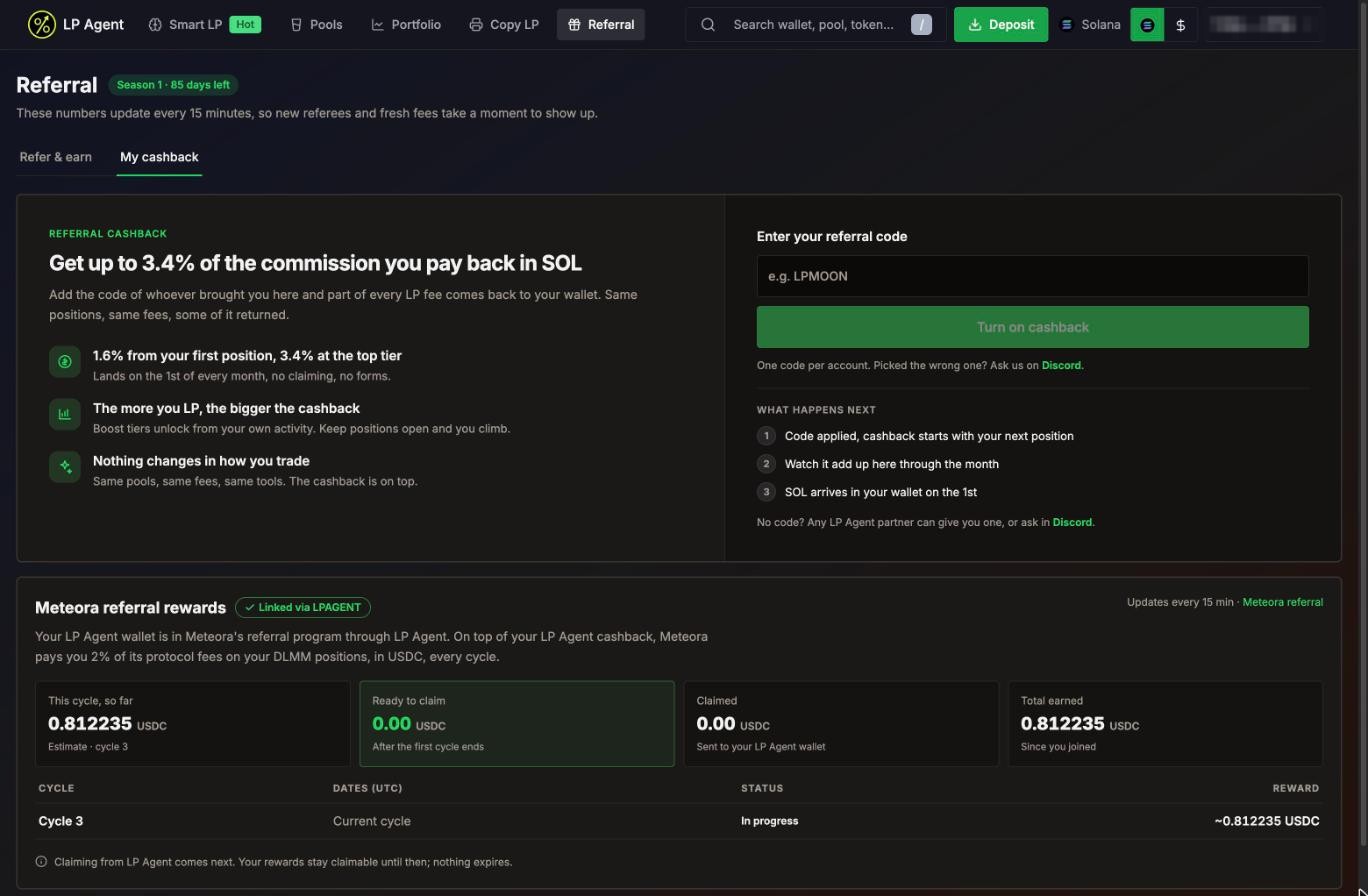The width and height of the screenshot is (1368, 896).
Task: Open the Meteora referral link
Action: tap(1282, 602)
